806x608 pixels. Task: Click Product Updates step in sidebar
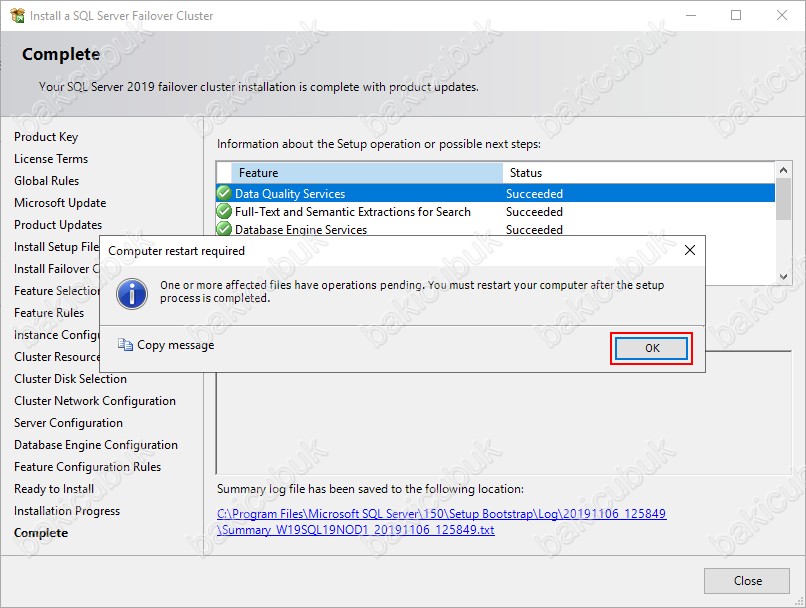point(58,225)
